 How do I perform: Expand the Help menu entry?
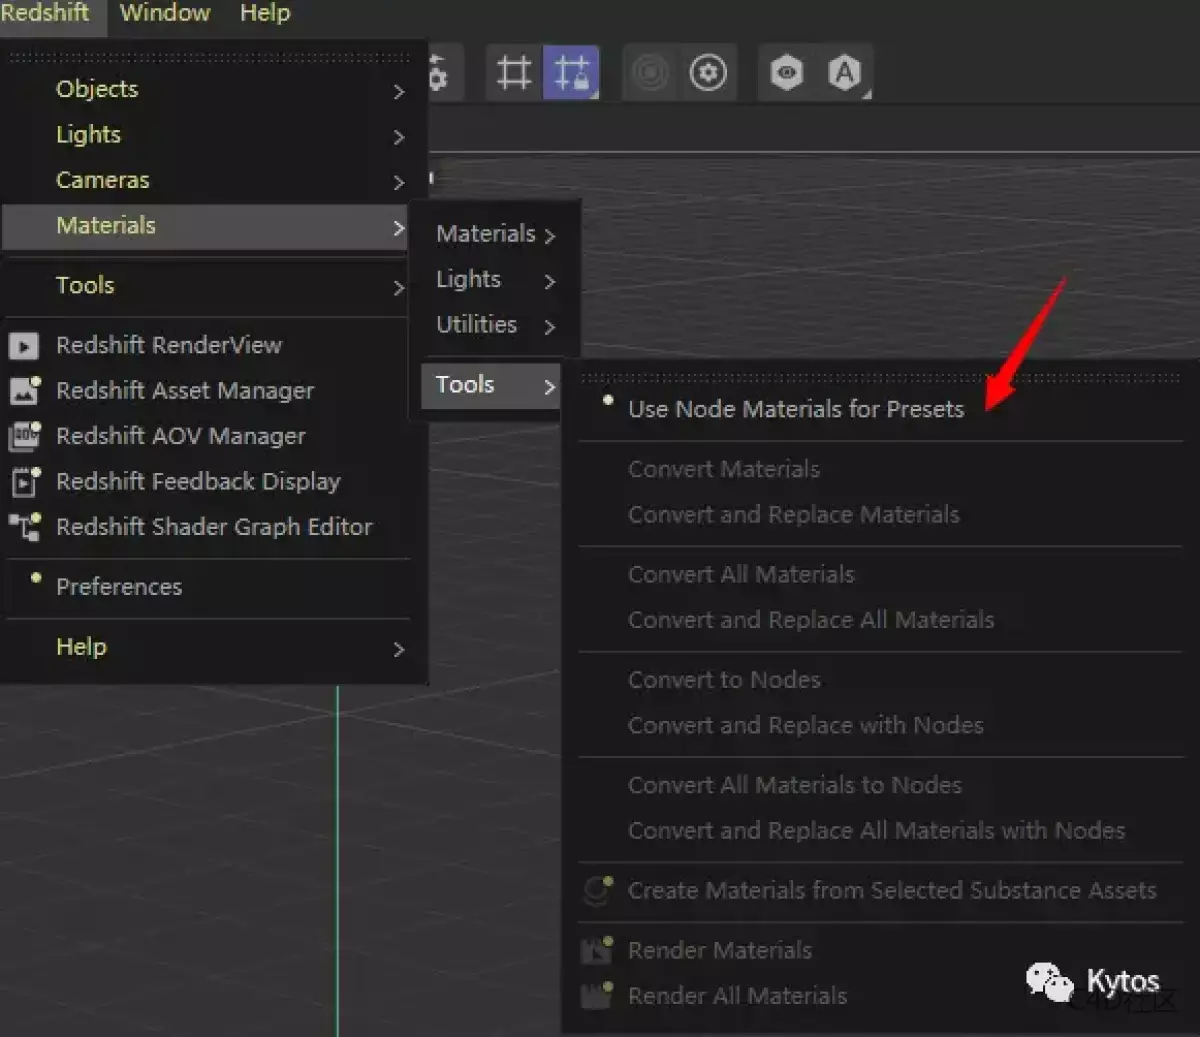(81, 646)
